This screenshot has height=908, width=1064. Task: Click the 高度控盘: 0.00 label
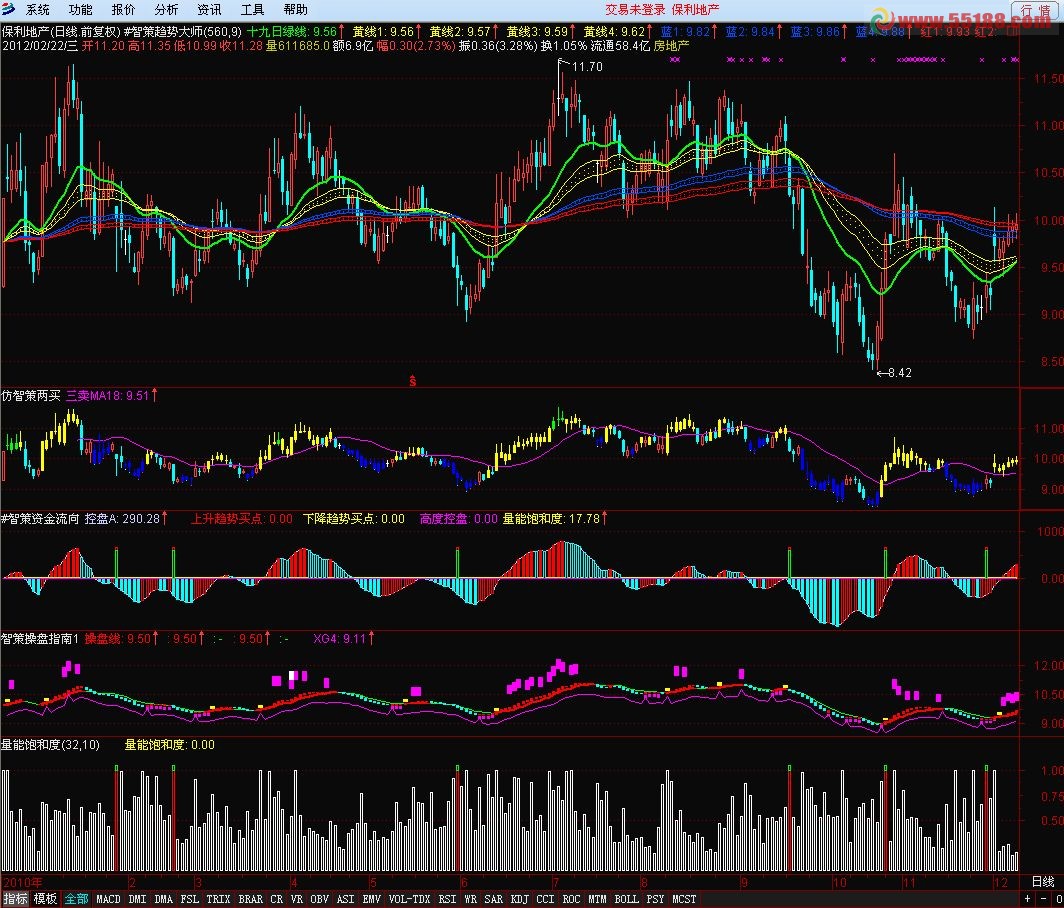459,518
